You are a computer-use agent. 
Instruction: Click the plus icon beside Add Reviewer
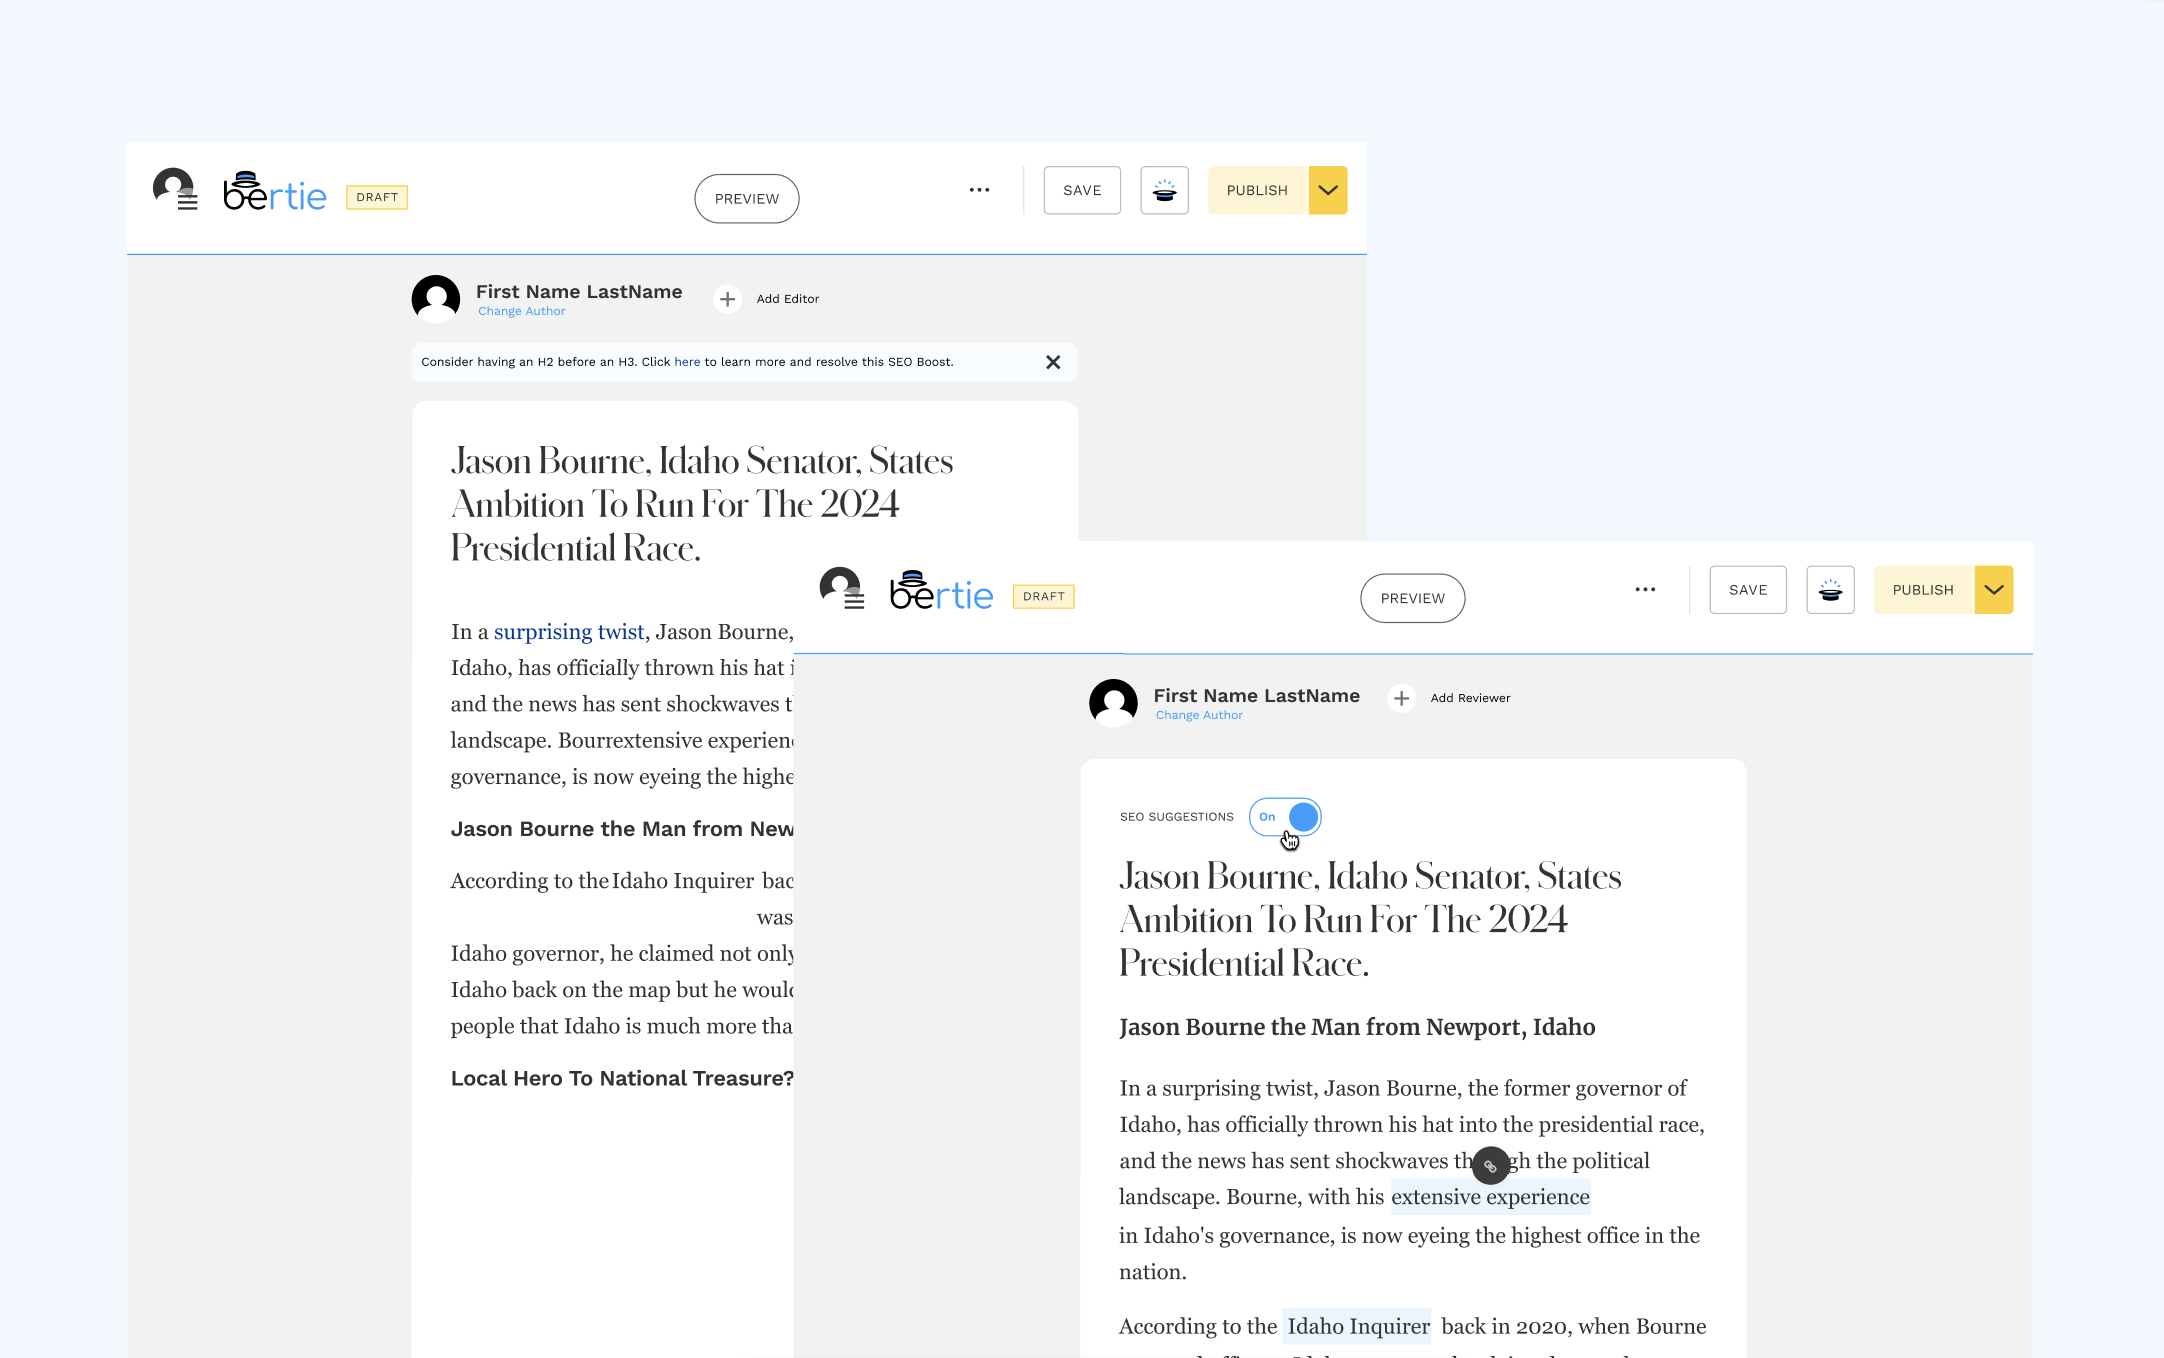[1401, 698]
